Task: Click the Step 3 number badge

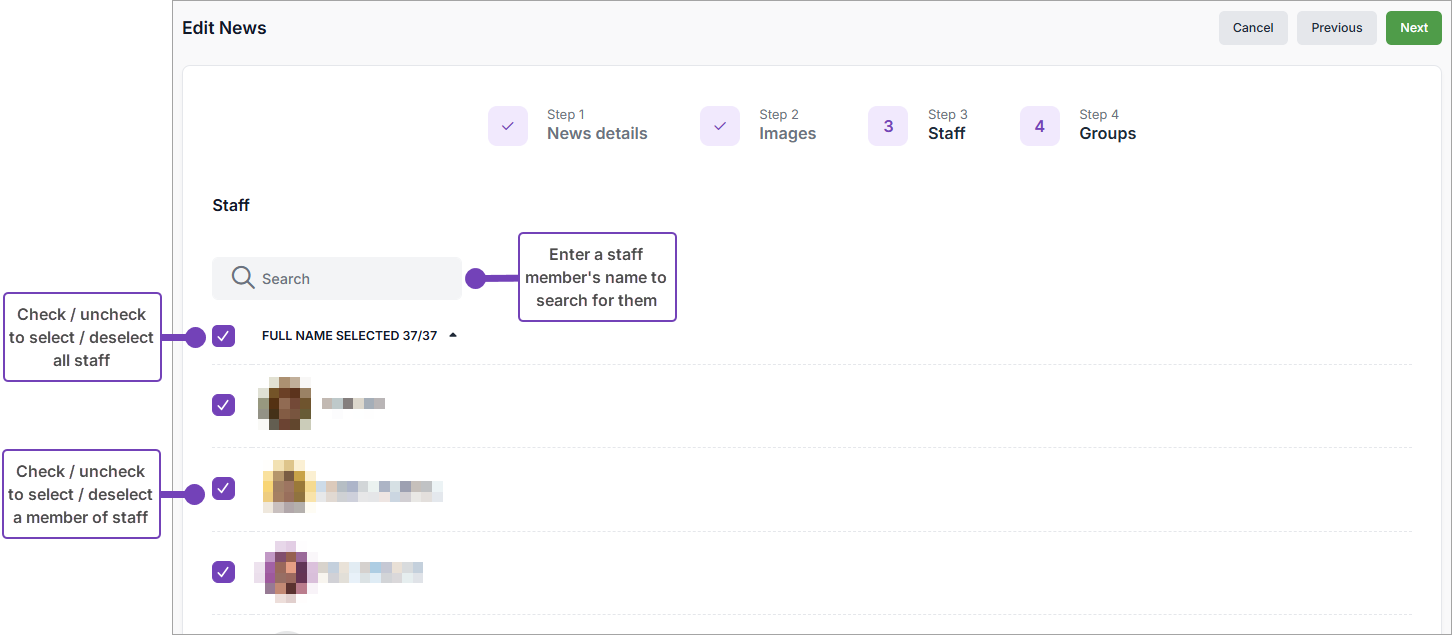Action: [x=888, y=126]
